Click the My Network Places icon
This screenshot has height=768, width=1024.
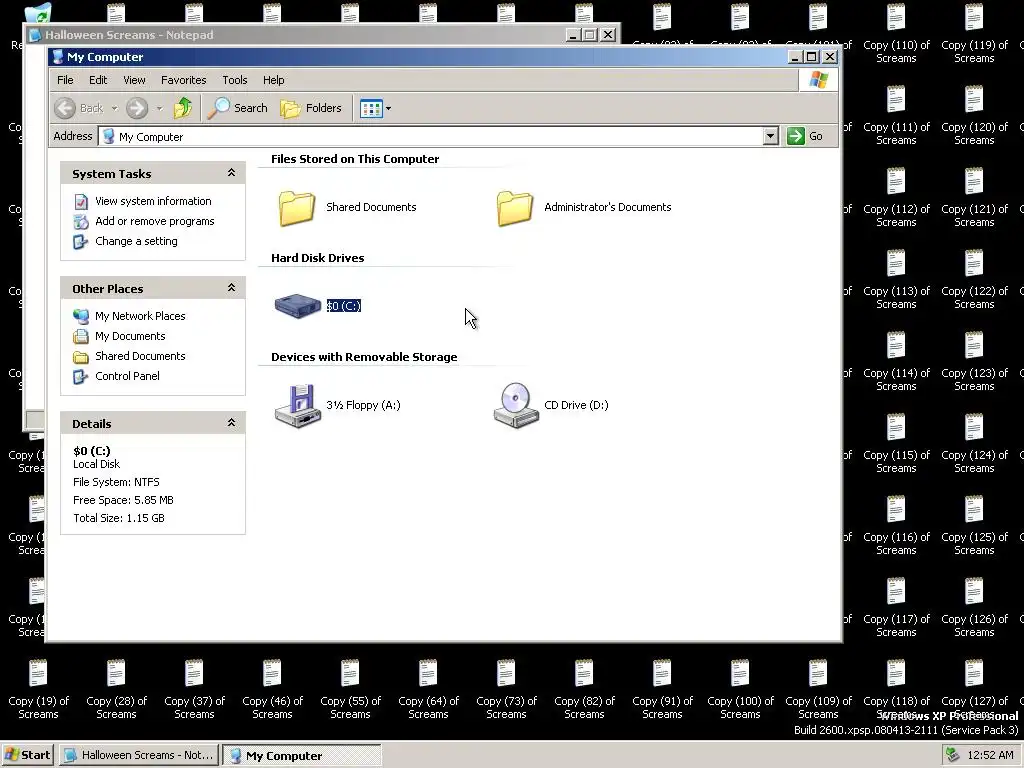81,317
